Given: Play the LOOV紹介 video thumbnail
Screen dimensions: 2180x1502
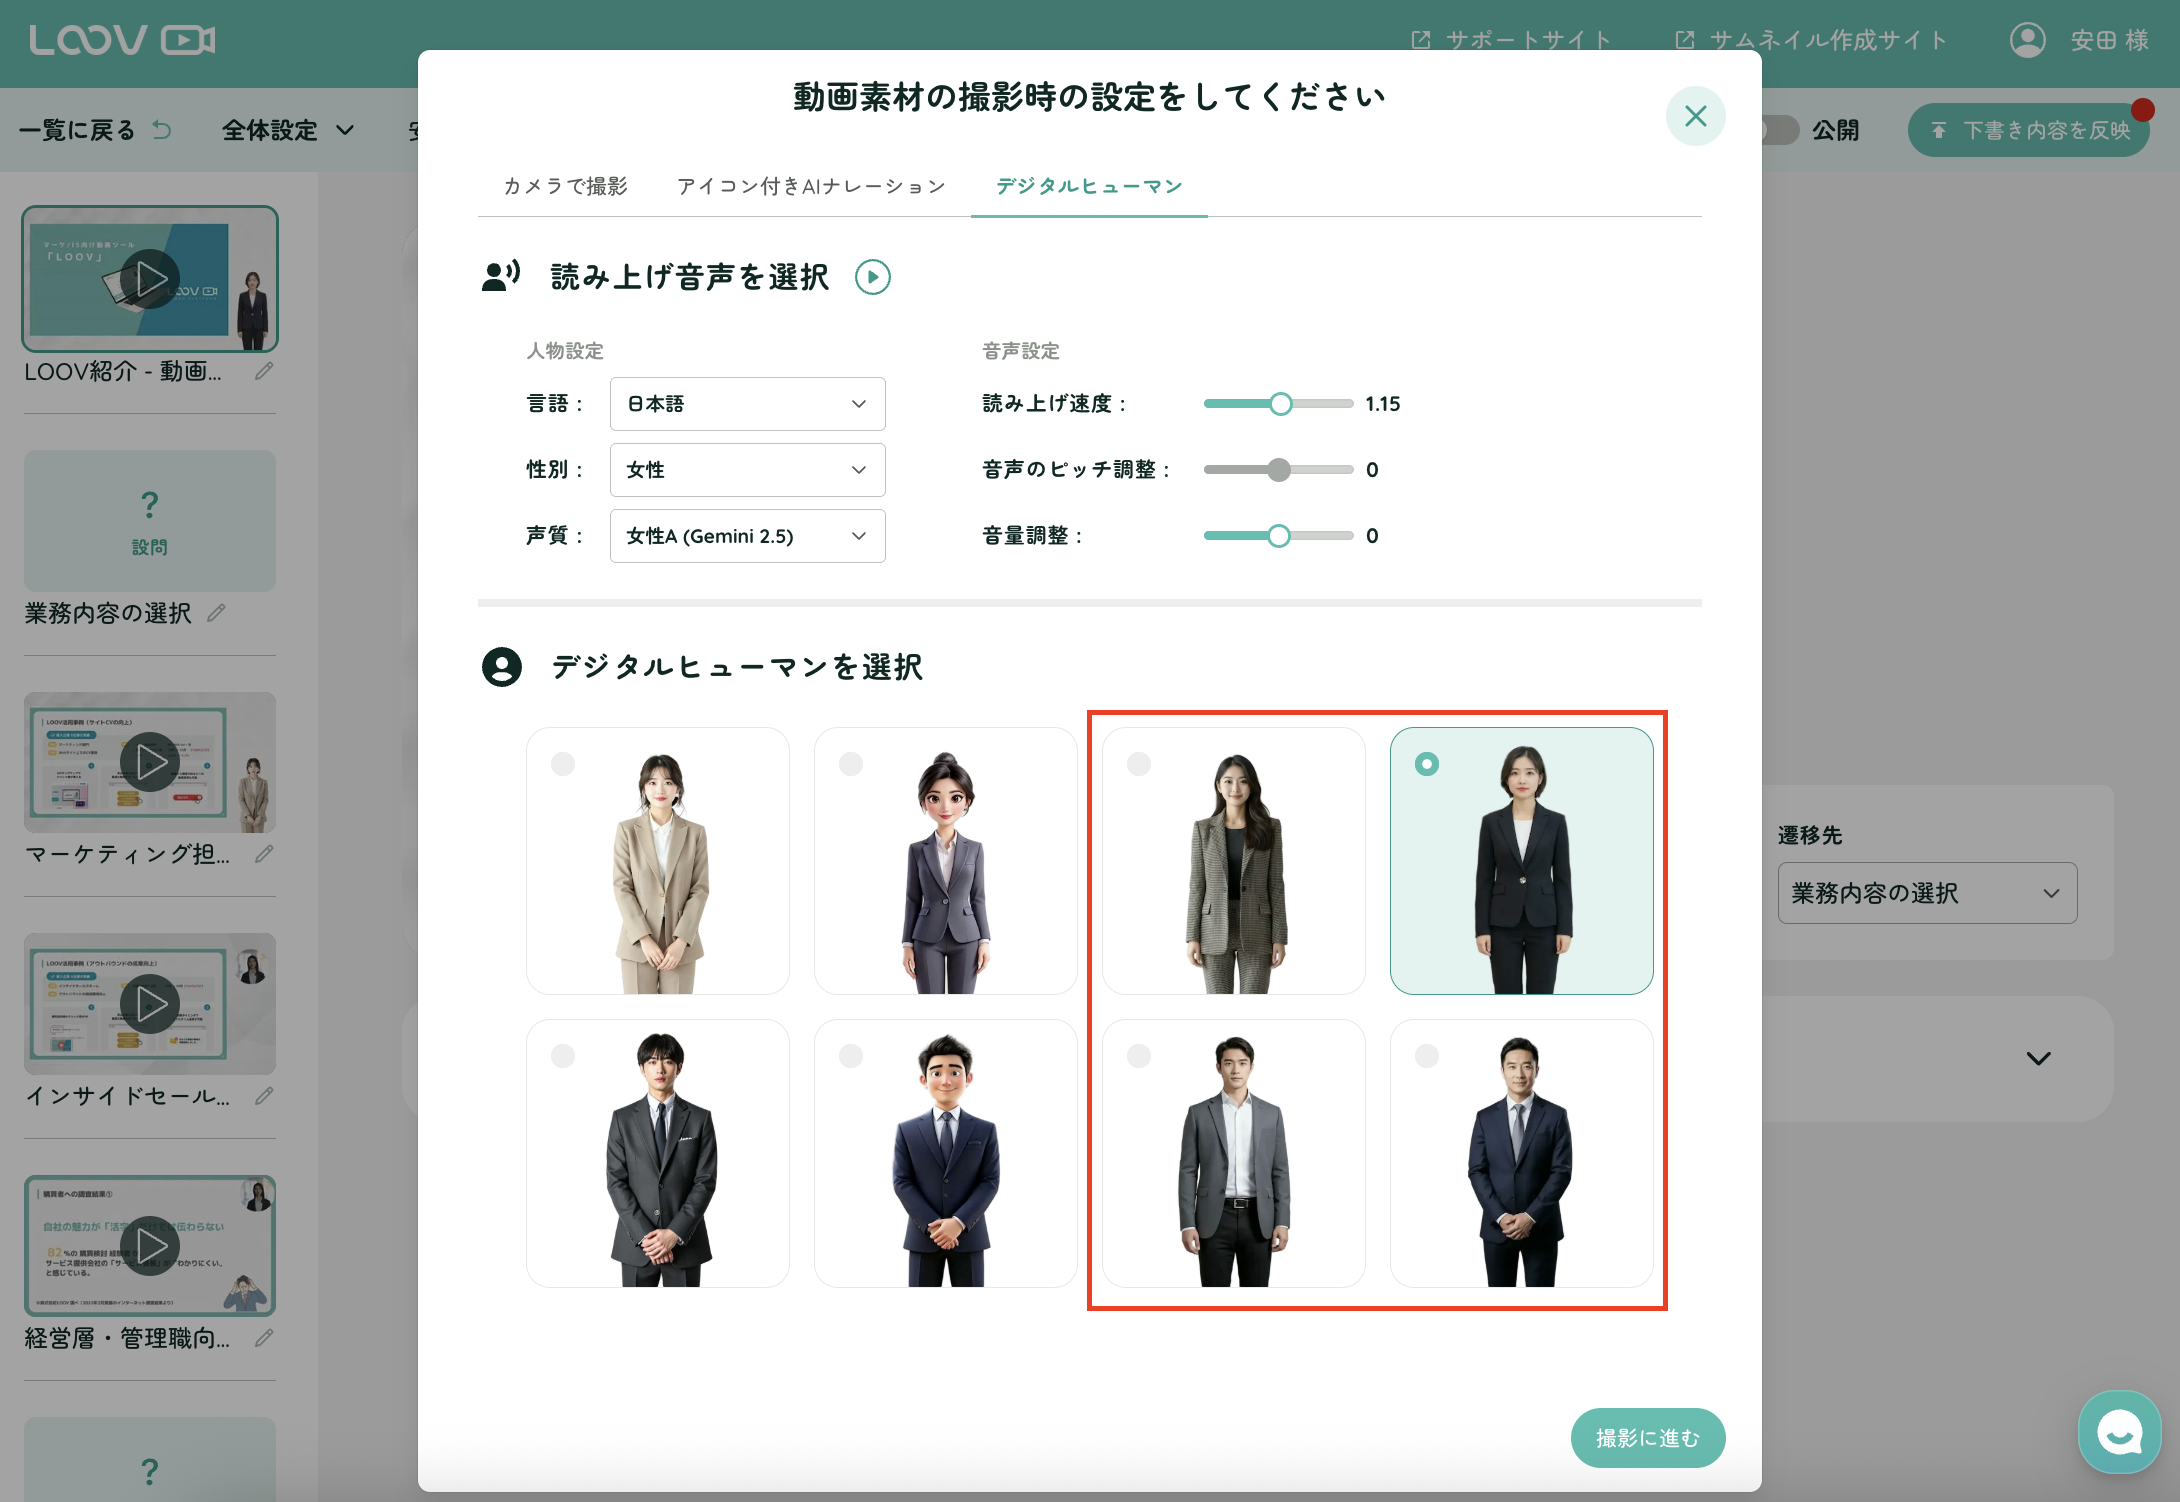Looking at the screenshot, I should pyautogui.click(x=150, y=279).
